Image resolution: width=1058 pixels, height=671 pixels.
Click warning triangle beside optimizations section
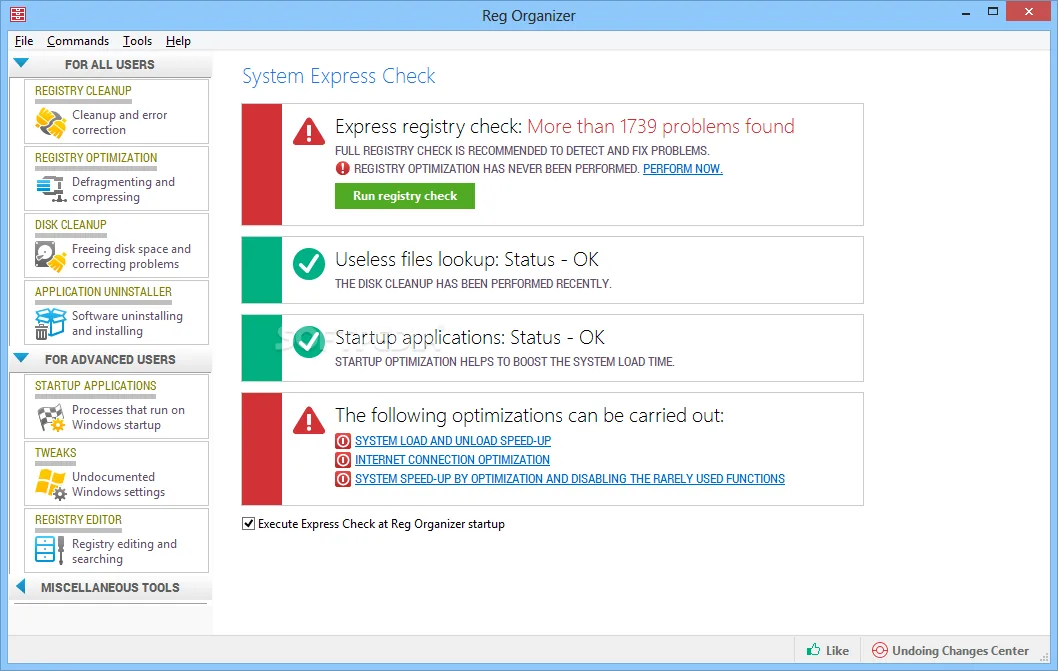pos(309,420)
